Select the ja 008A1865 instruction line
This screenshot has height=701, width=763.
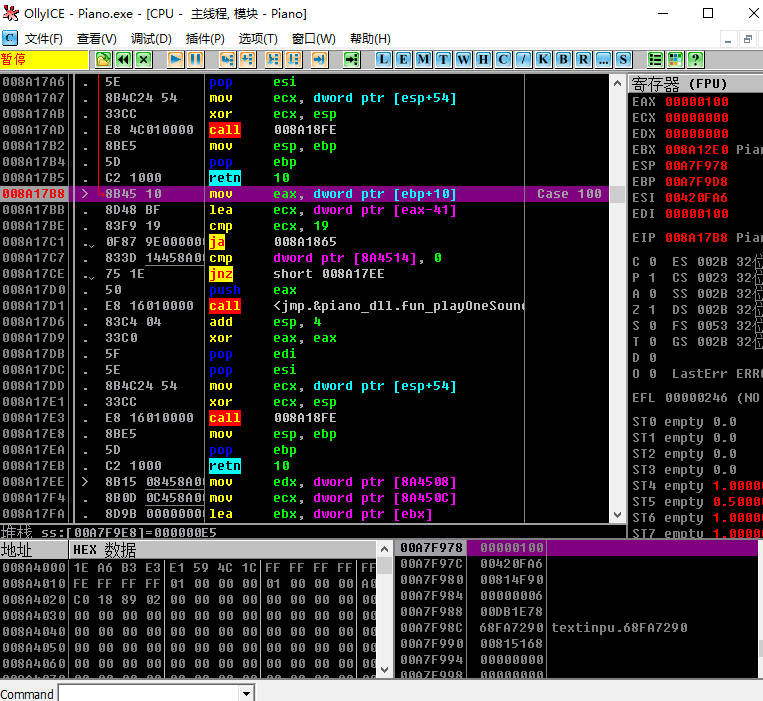click(x=304, y=242)
